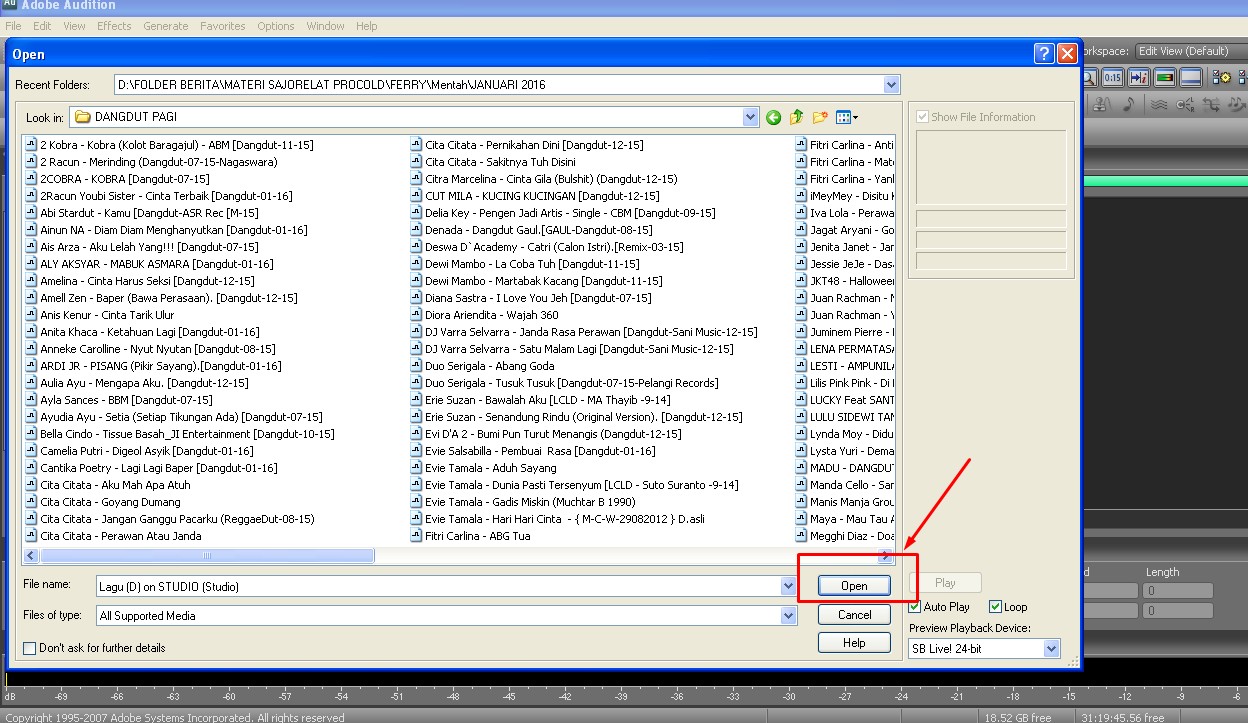1248x723 pixels.
Task: Click the file list horizontal scrollbar thumb
Action: [207, 556]
